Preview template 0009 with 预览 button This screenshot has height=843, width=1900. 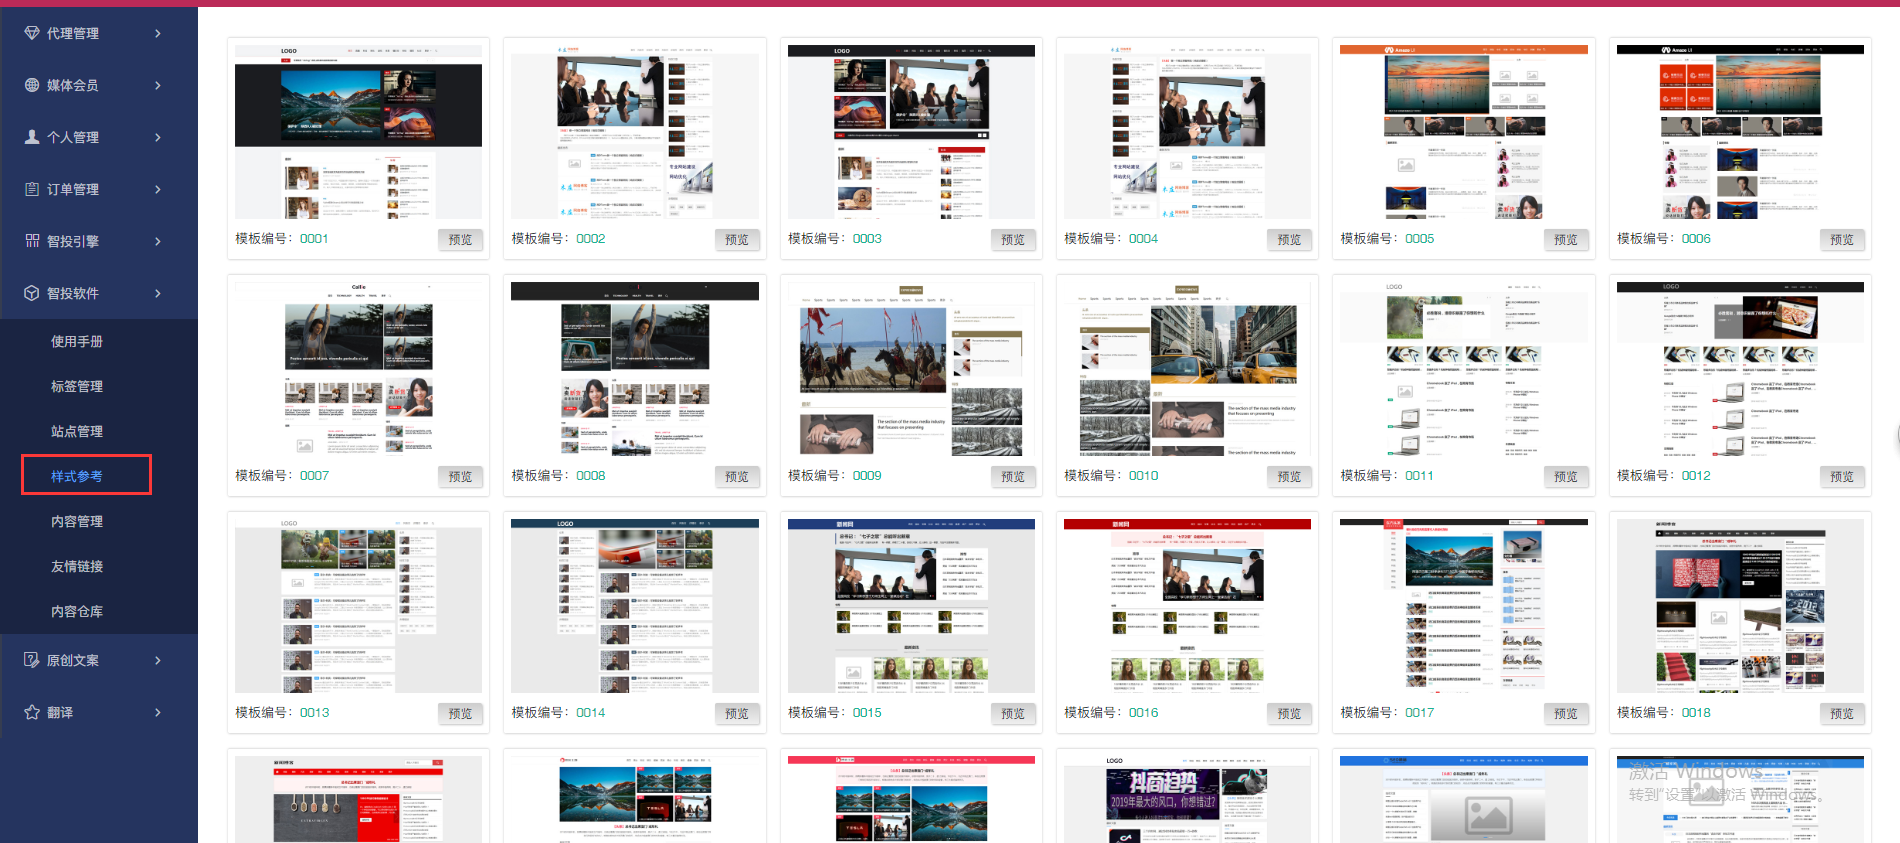click(1013, 476)
